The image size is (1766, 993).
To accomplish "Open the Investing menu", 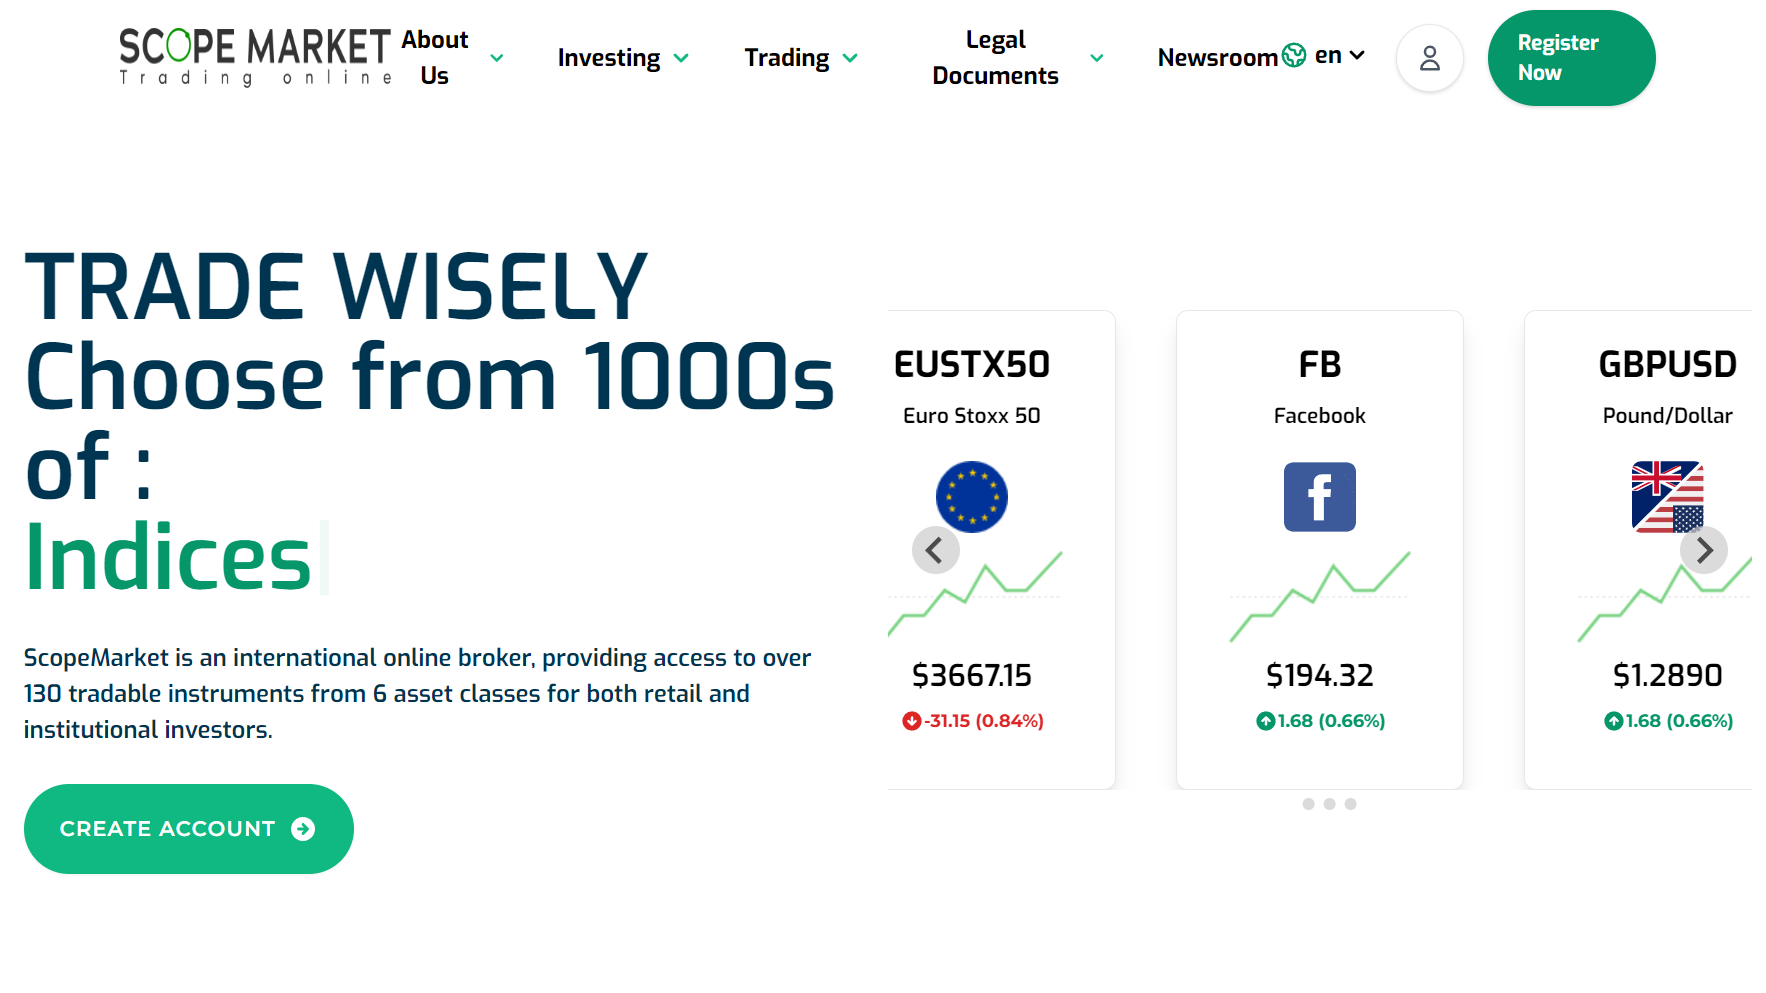I will click(622, 58).
